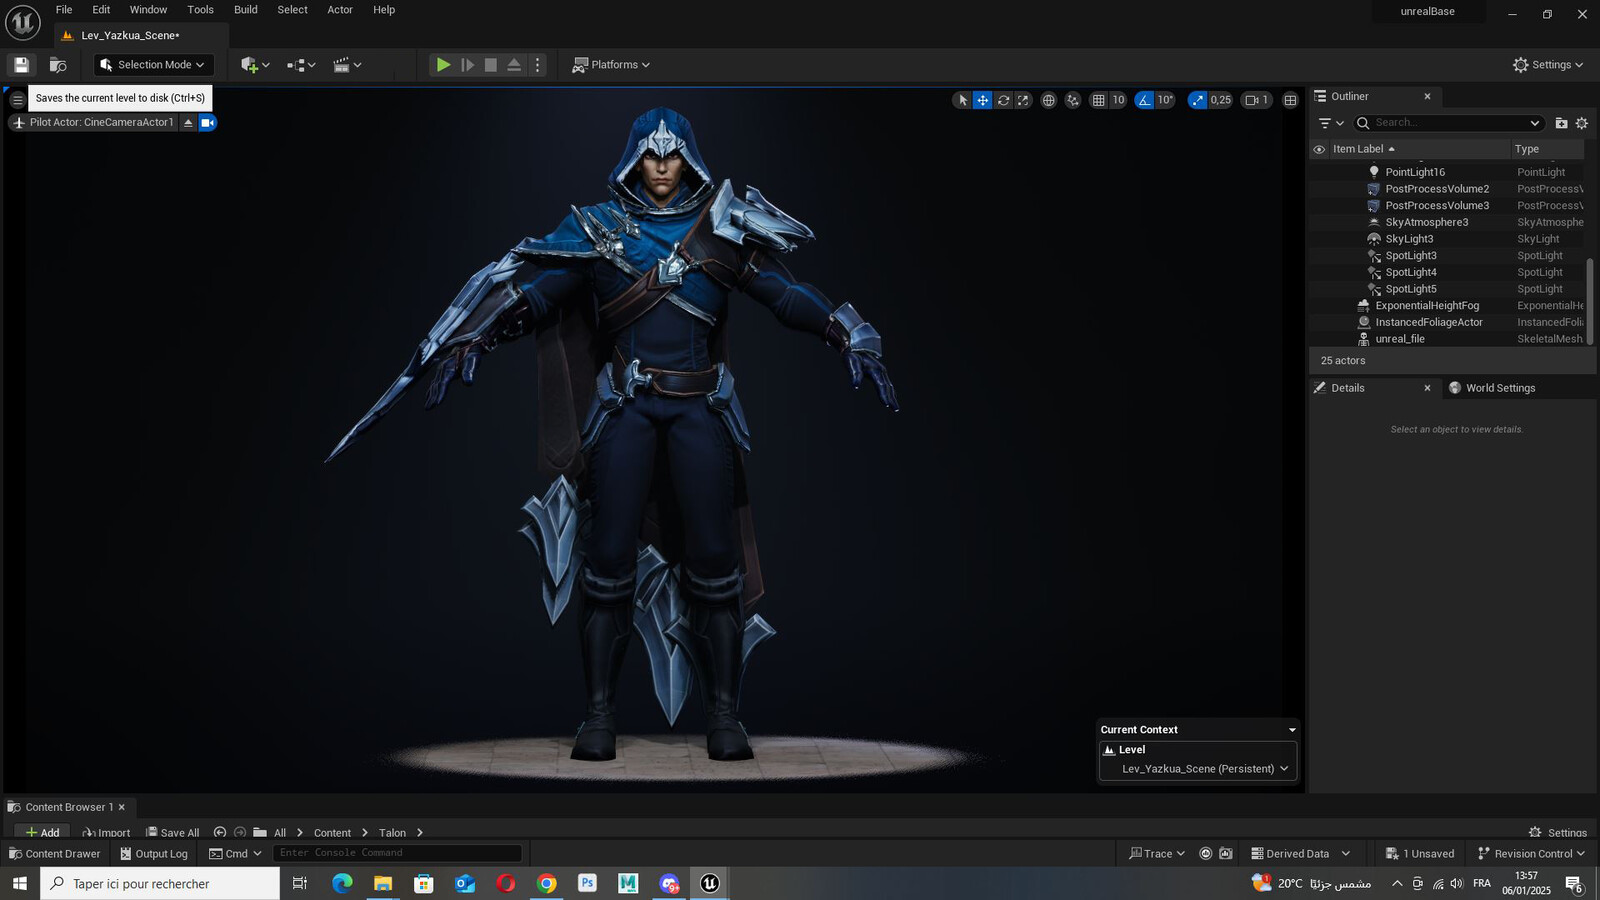Activate the Scale tool in viewport
Viewport: 1600px width, 900px height.
click(x=1023, y=100)
